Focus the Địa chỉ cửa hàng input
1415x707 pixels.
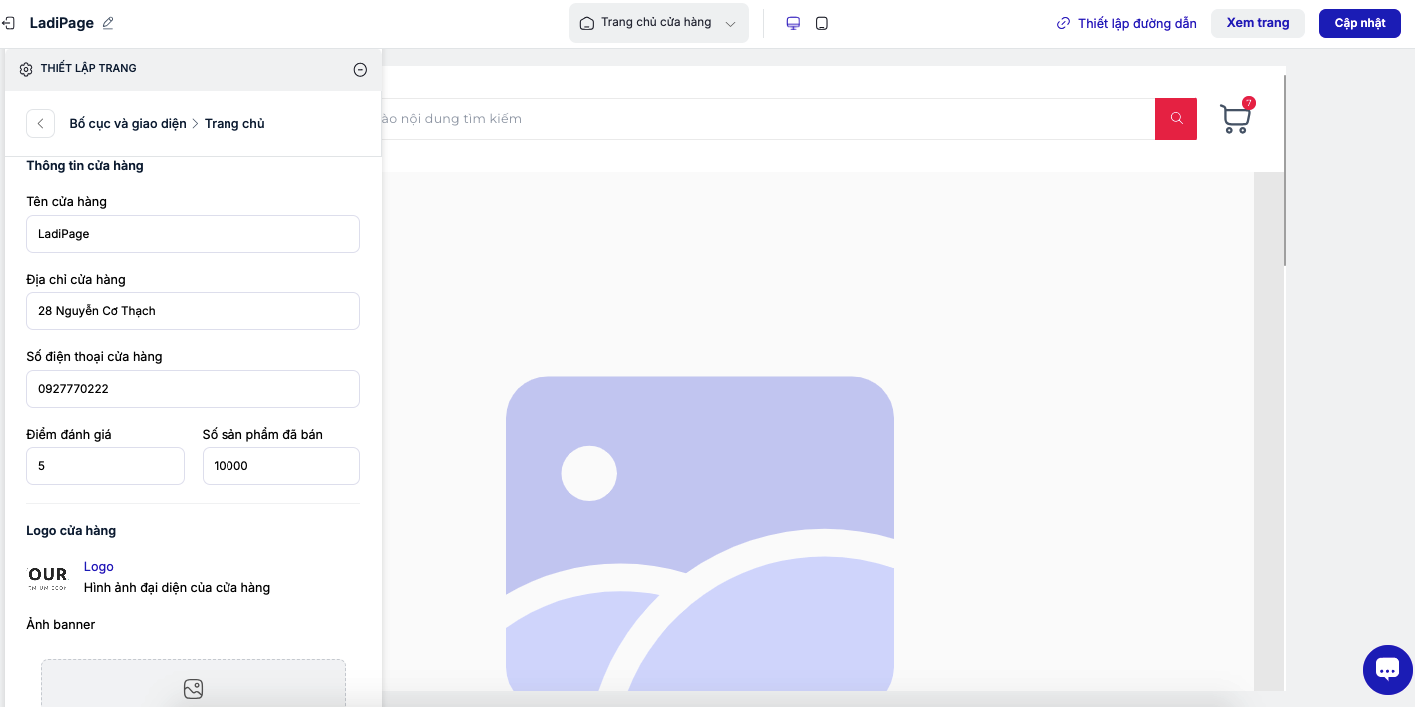[193, 311]
